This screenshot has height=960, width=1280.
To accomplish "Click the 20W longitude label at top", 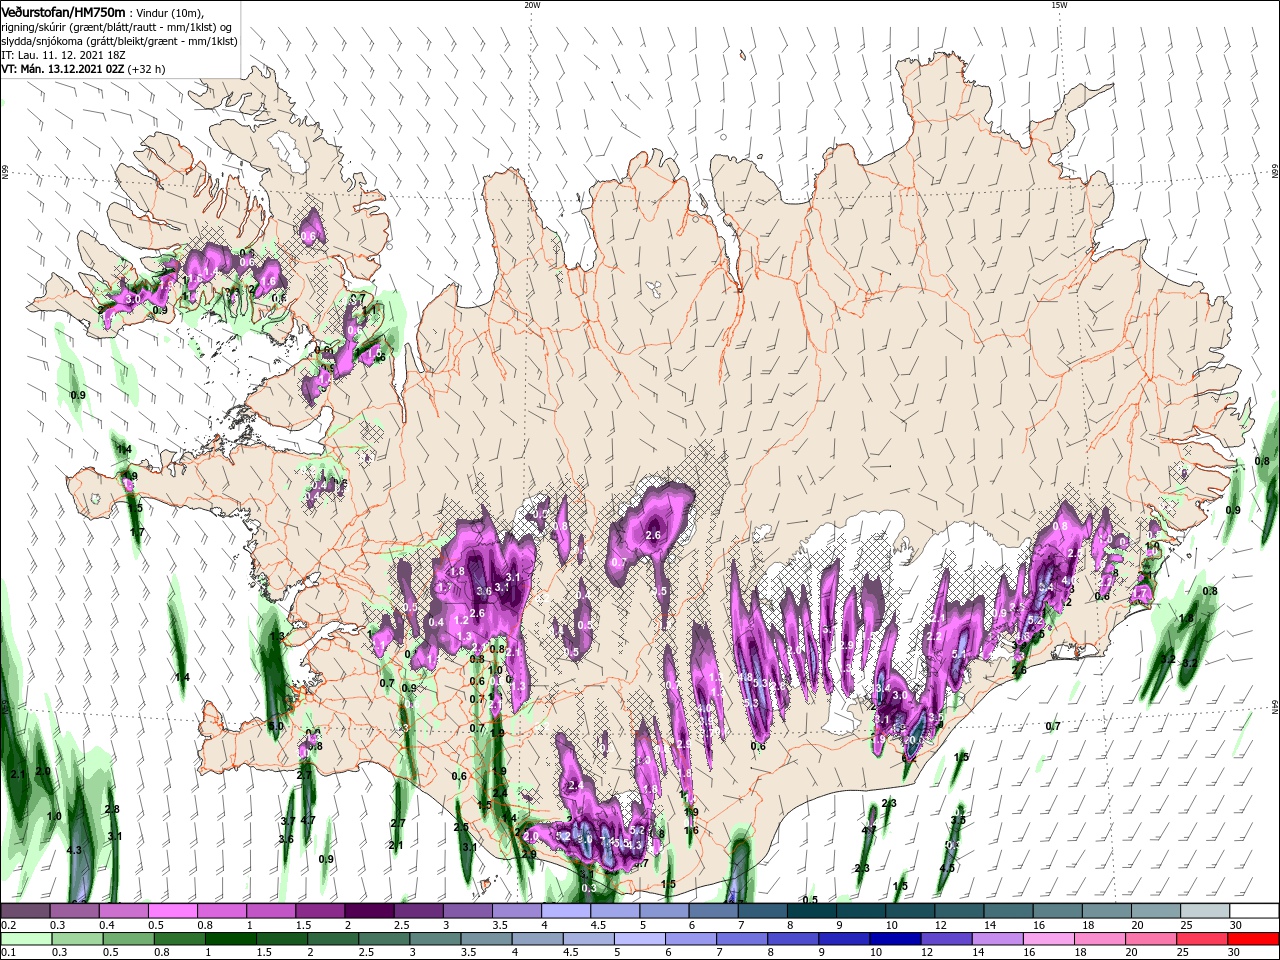I will tap(532, 5).
